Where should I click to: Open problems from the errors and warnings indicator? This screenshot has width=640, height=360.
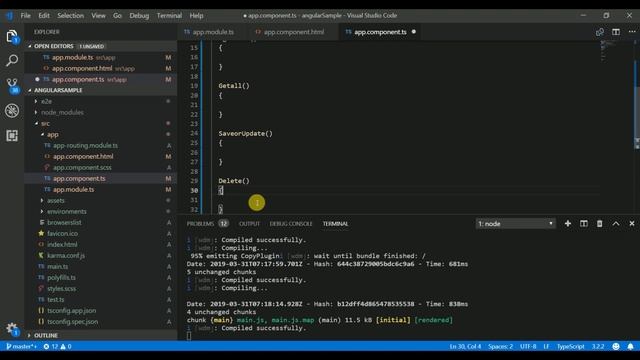[58, 347]
